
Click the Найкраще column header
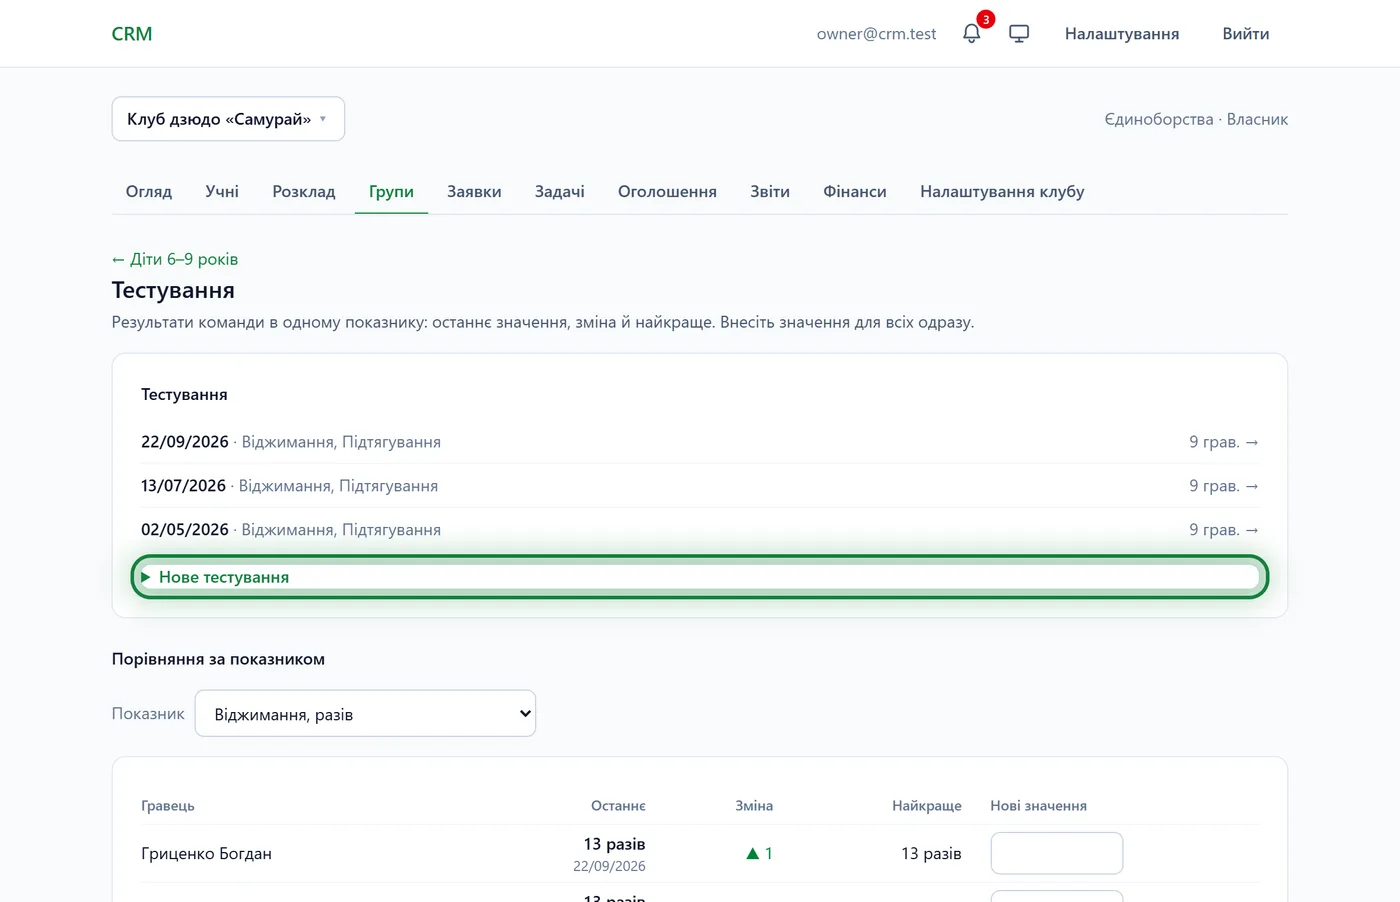(x=927, y=806)
